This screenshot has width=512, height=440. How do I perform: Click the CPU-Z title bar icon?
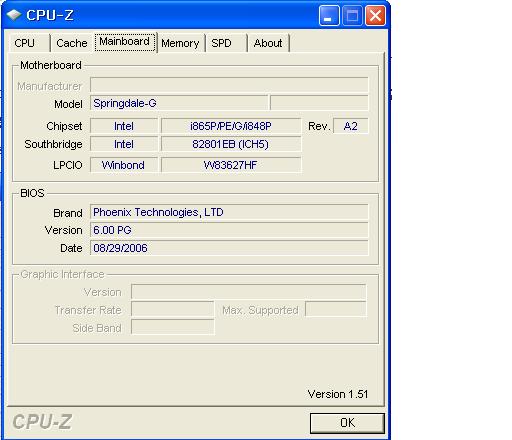14,15
